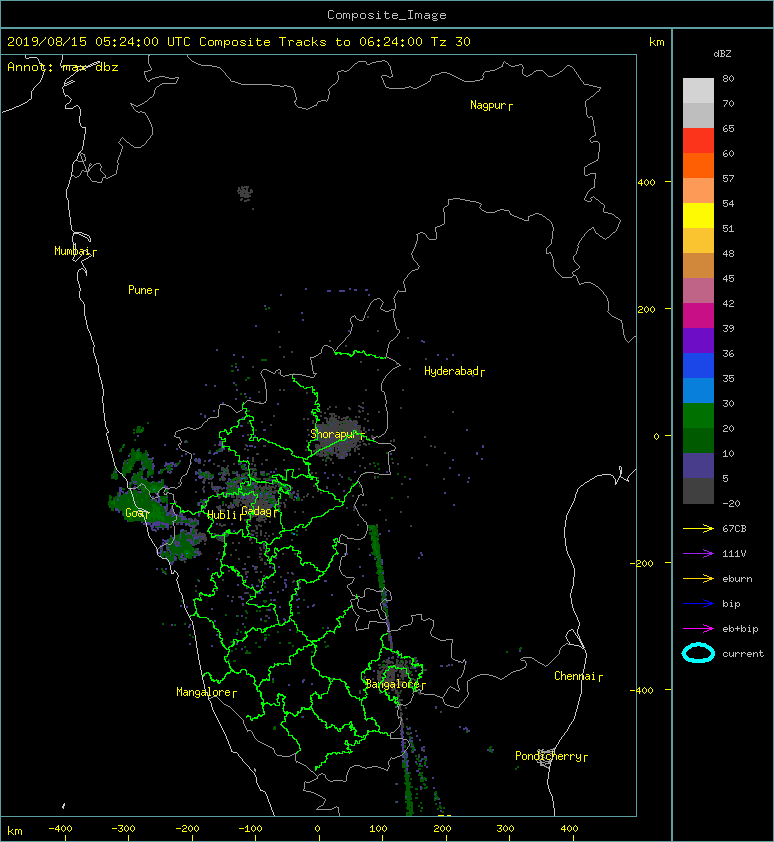The width and height of the screenshot is (774, 842).
Task: Select the blue bip arrow in legend
Action: tap(698, 604)
